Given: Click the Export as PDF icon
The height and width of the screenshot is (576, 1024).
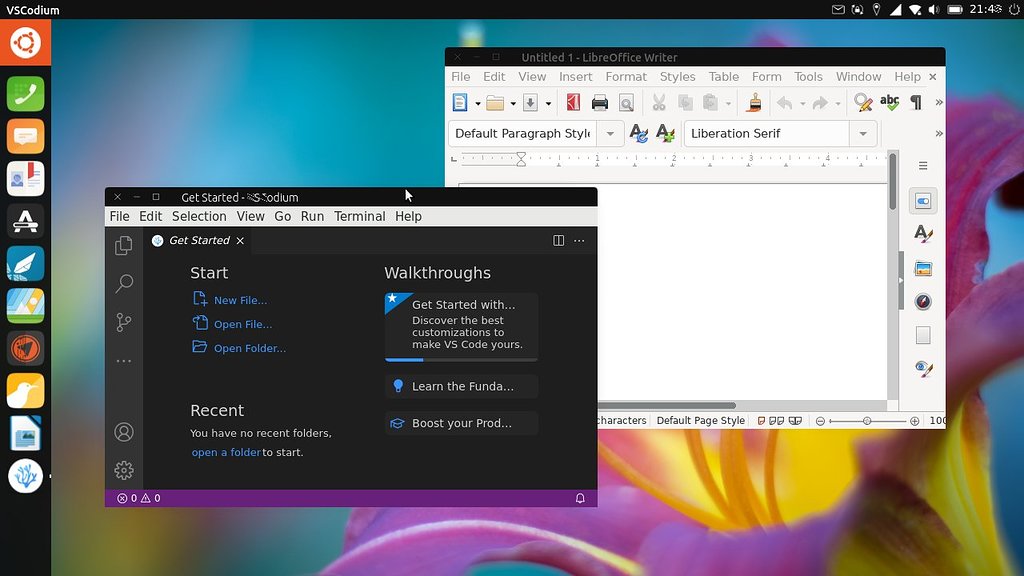Looking at the screenshot, I should [573, 103].
